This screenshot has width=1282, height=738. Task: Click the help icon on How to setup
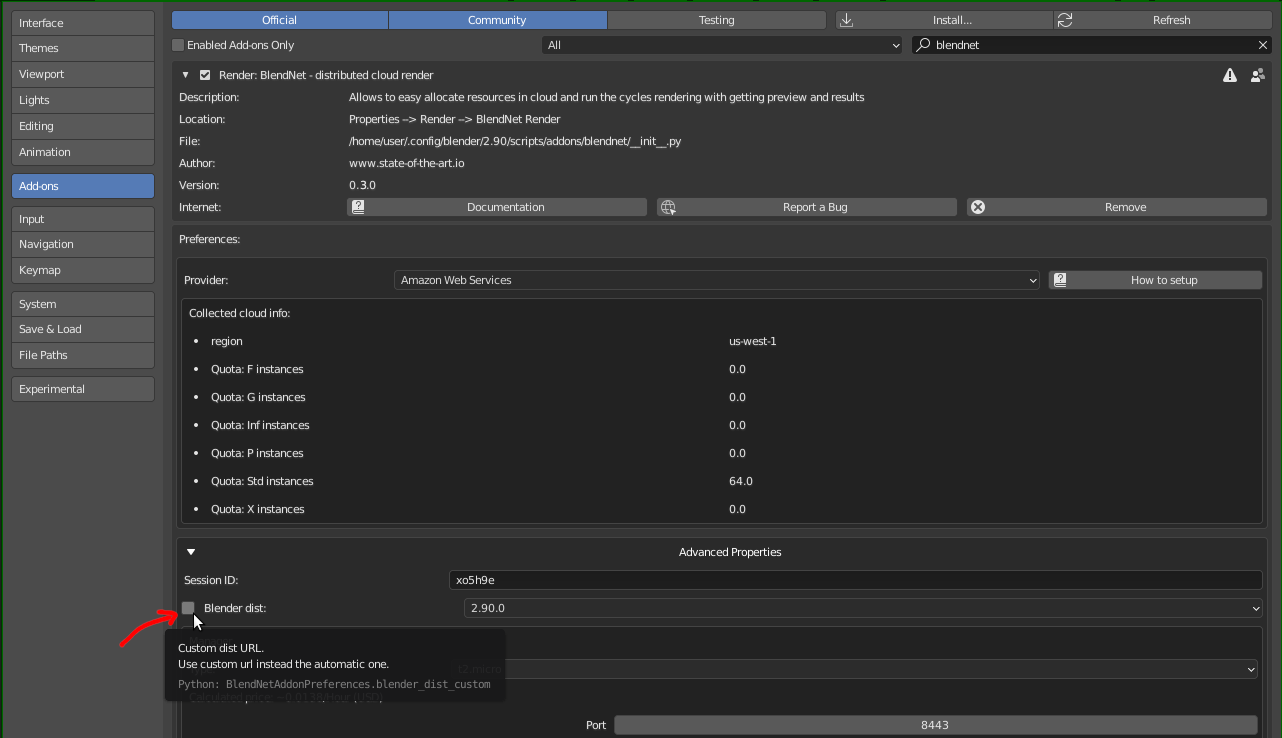(x=1060, y=280)
